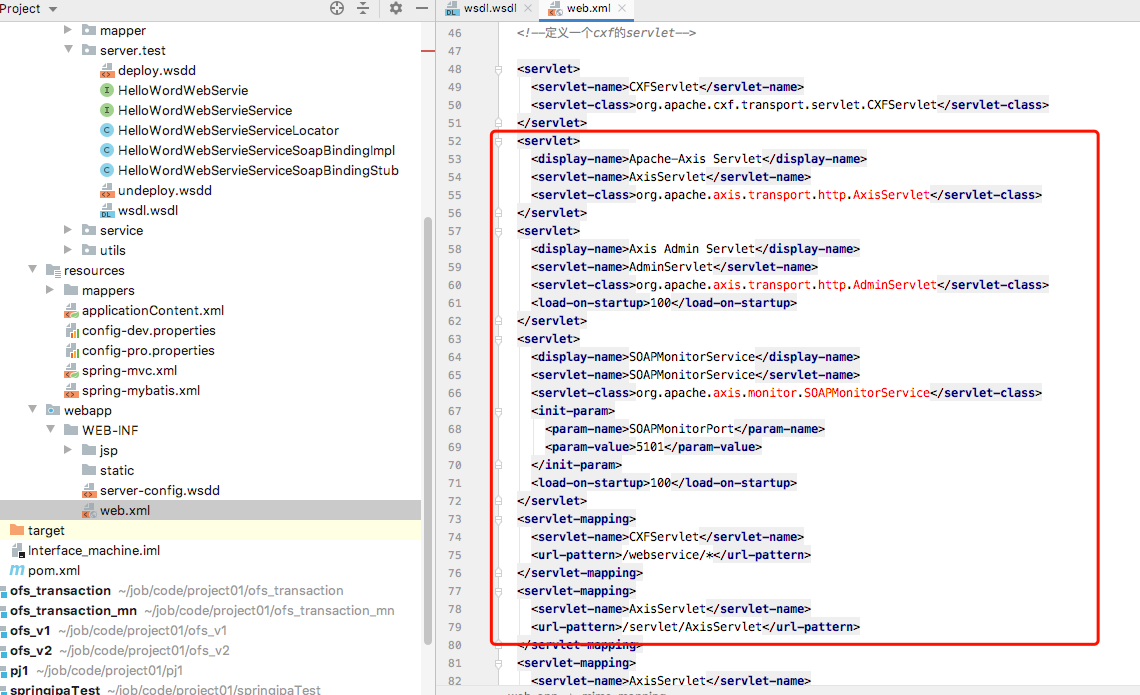Click the applicationContent.xml file icon
The image size is (1140, 695).
click(x=71, y=310)
